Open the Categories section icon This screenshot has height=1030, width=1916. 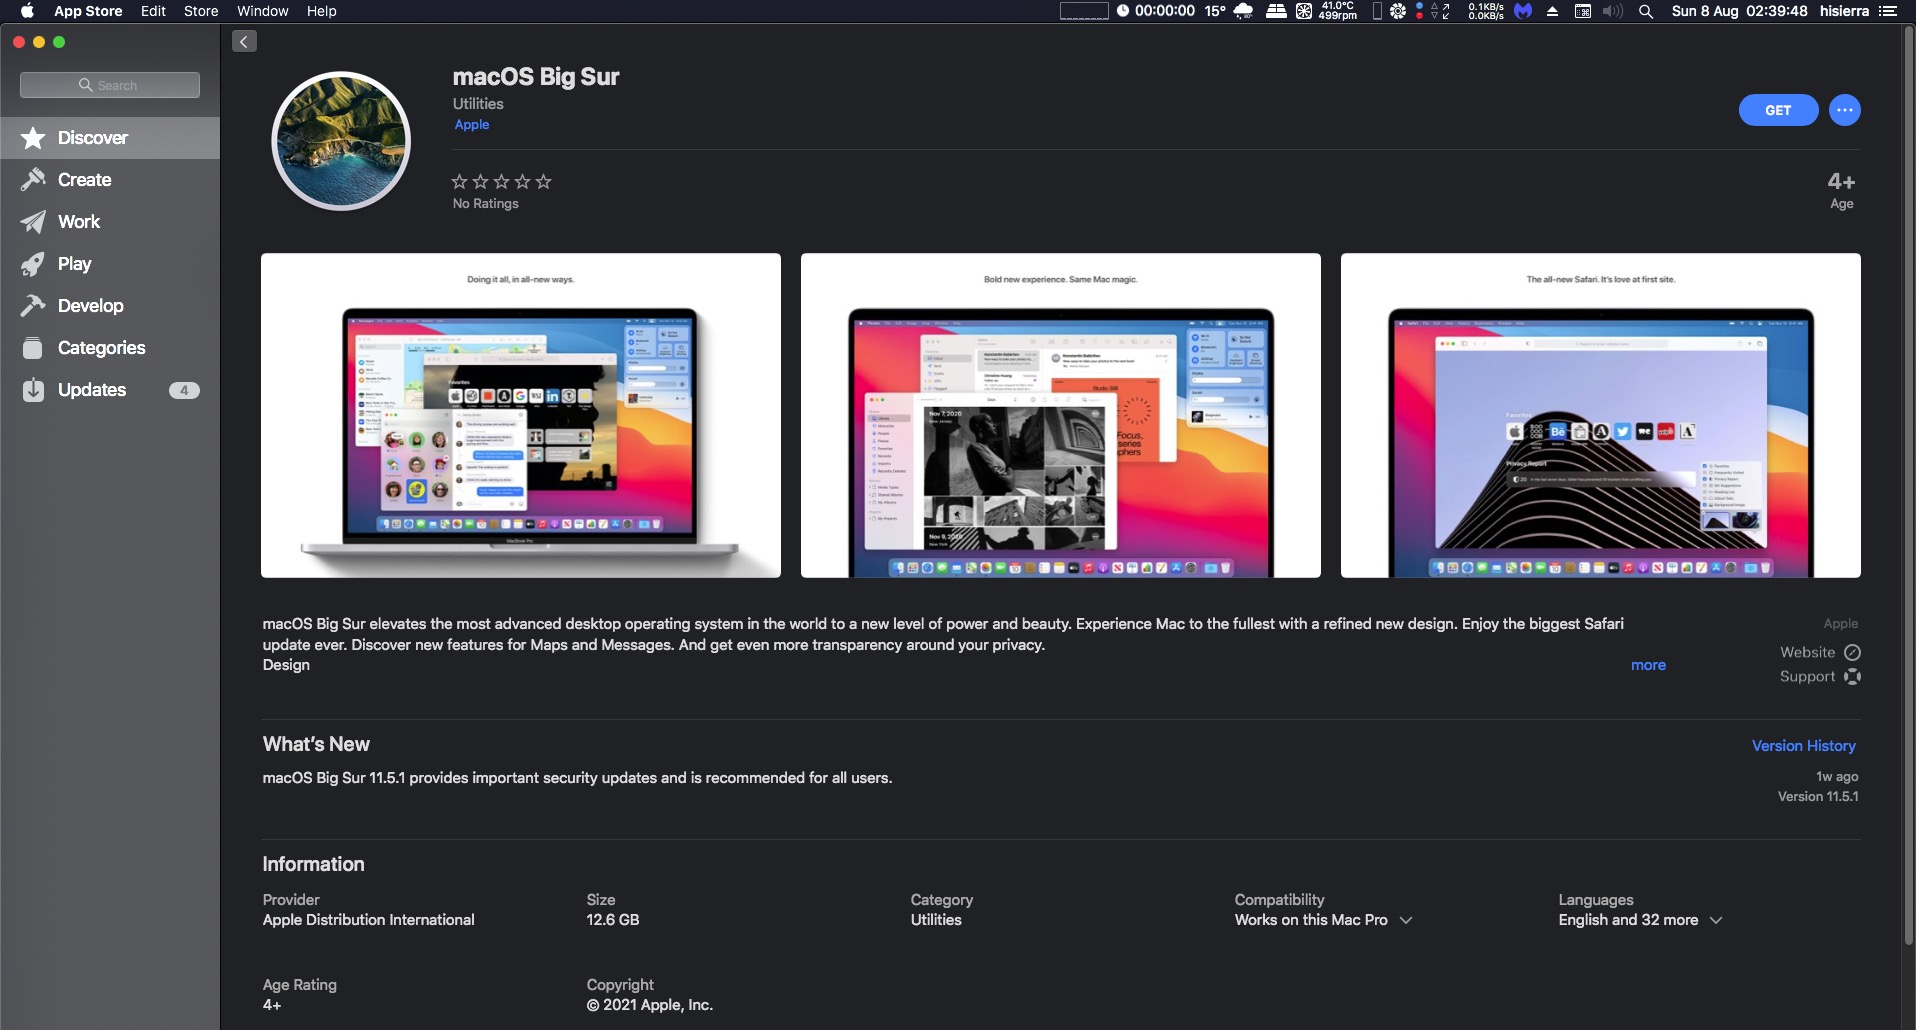coord(33,348)
